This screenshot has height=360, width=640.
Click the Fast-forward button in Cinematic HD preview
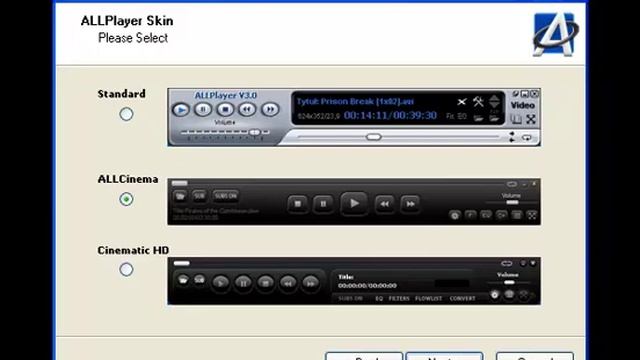coord(310,282)
